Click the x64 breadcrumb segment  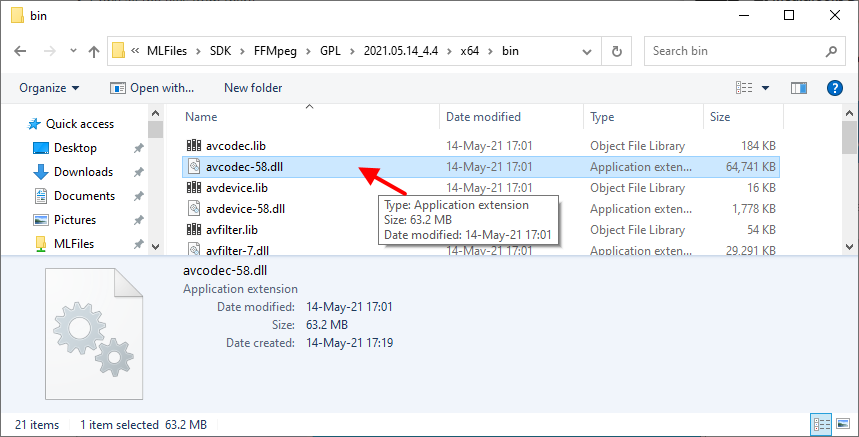point(469,51)
